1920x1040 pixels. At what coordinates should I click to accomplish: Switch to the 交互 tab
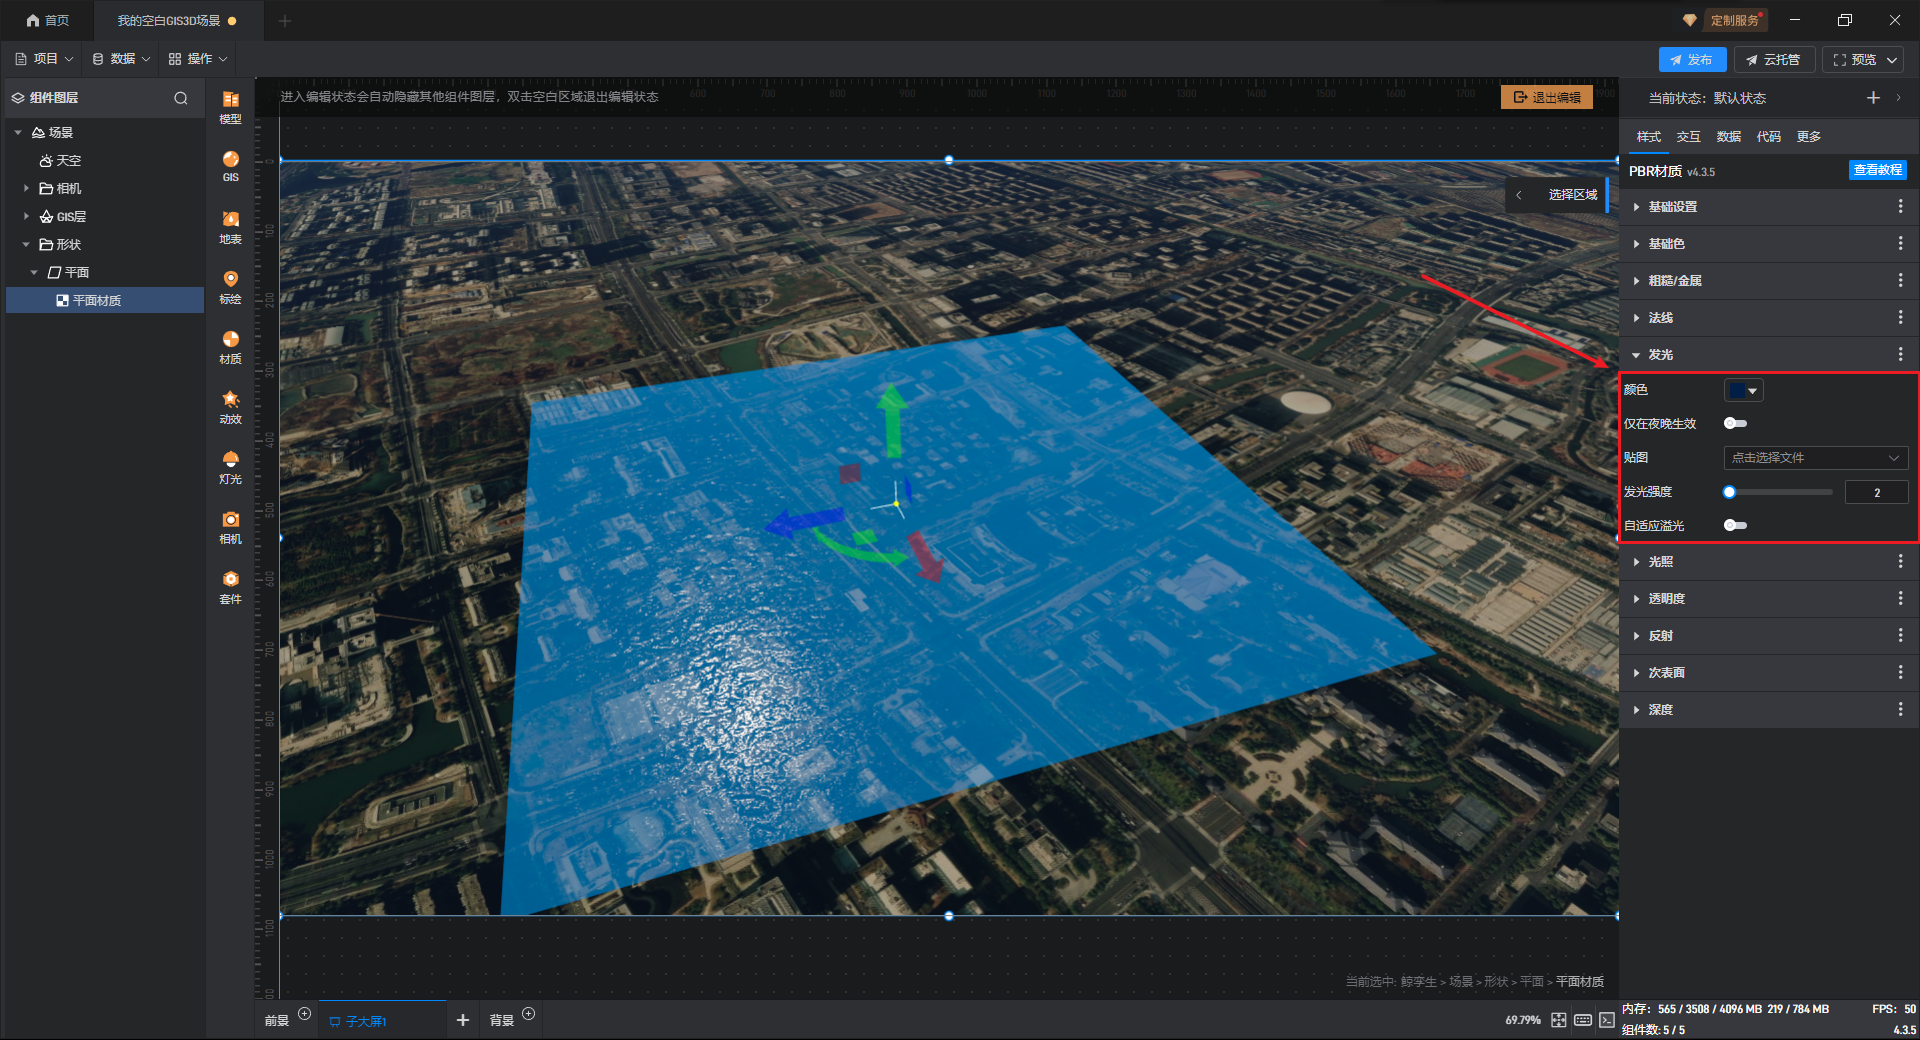coord(1688,137)
